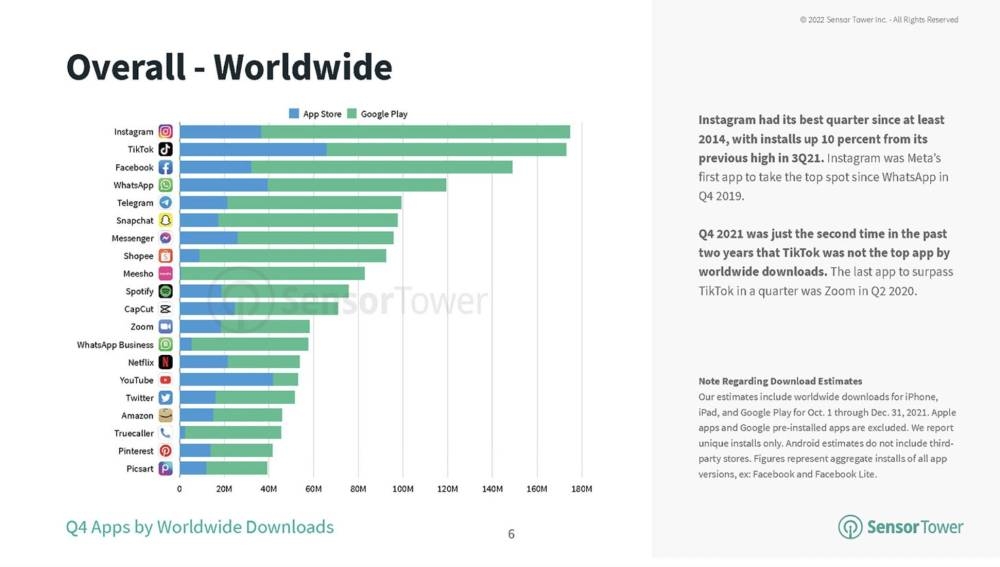
Task: Click the CapCut app icon
Action: (165, 309)
